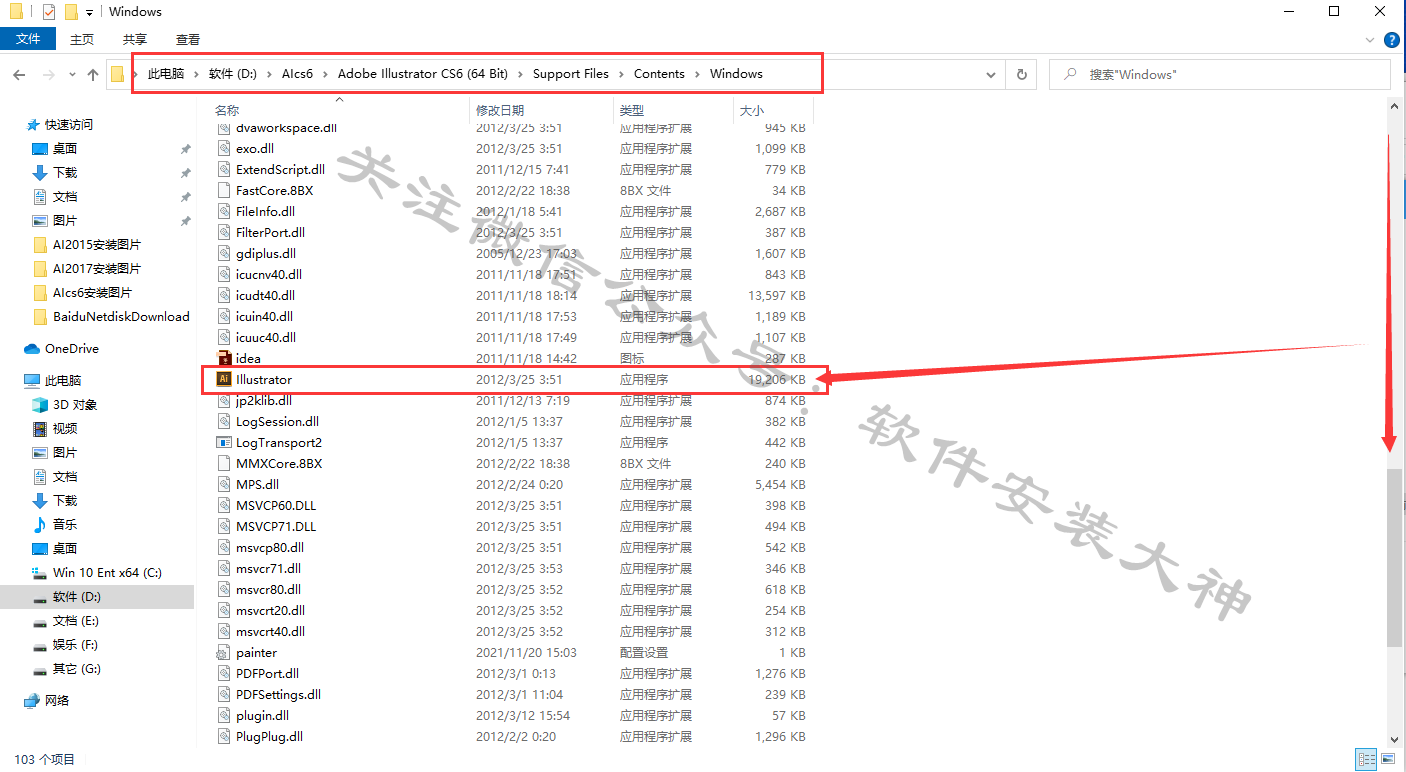Select the jp2klib.dll file name
Screen dimensions: 1406x772
click(264, 400)
